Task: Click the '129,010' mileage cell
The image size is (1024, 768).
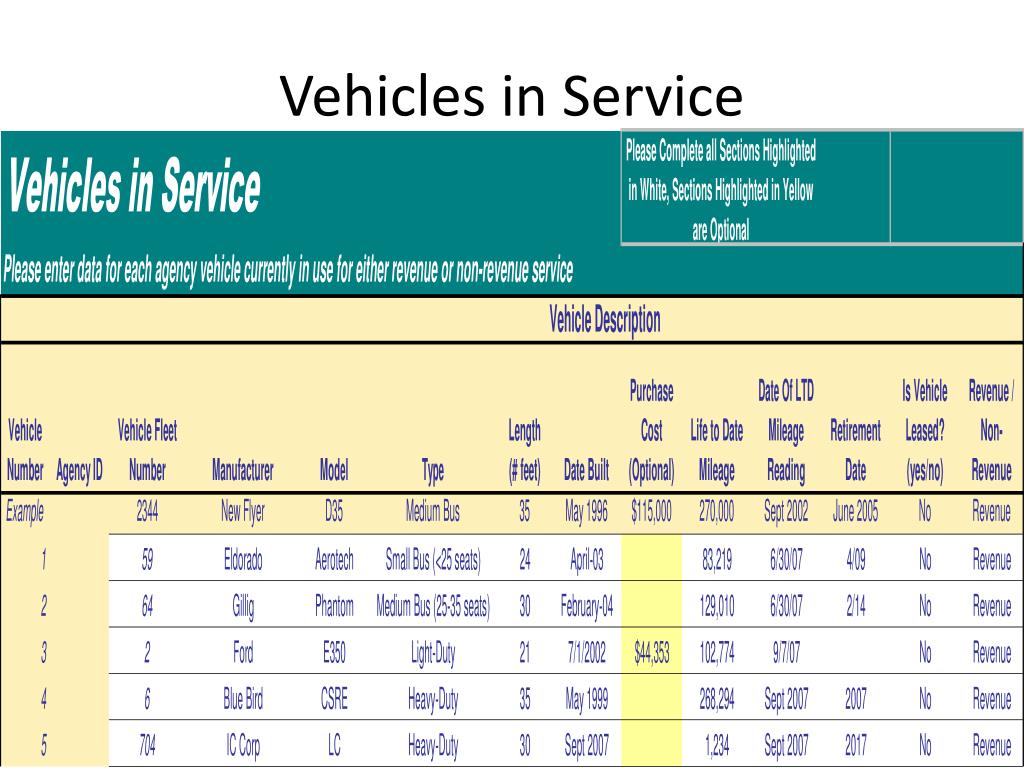Action: click(x=716, y=607)
